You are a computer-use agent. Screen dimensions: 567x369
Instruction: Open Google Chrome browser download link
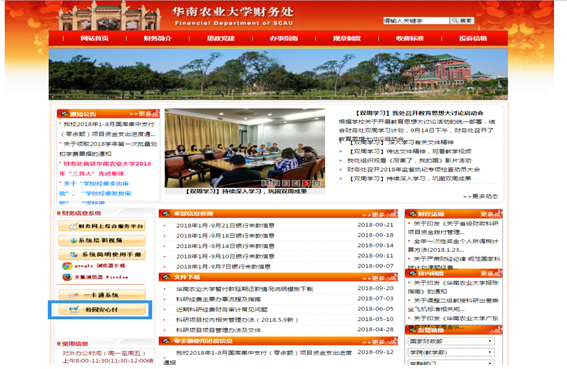[94, 266]
